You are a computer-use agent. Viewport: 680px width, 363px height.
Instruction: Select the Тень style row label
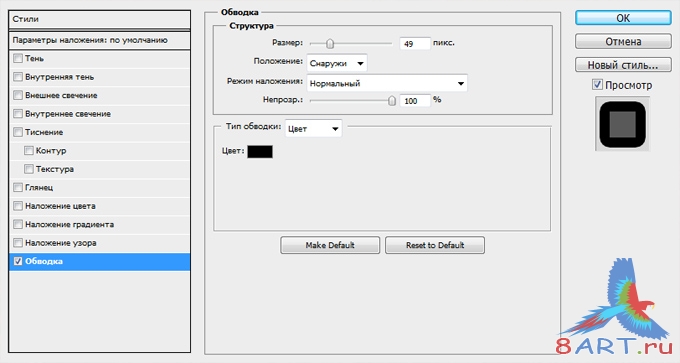click(34, 58)
